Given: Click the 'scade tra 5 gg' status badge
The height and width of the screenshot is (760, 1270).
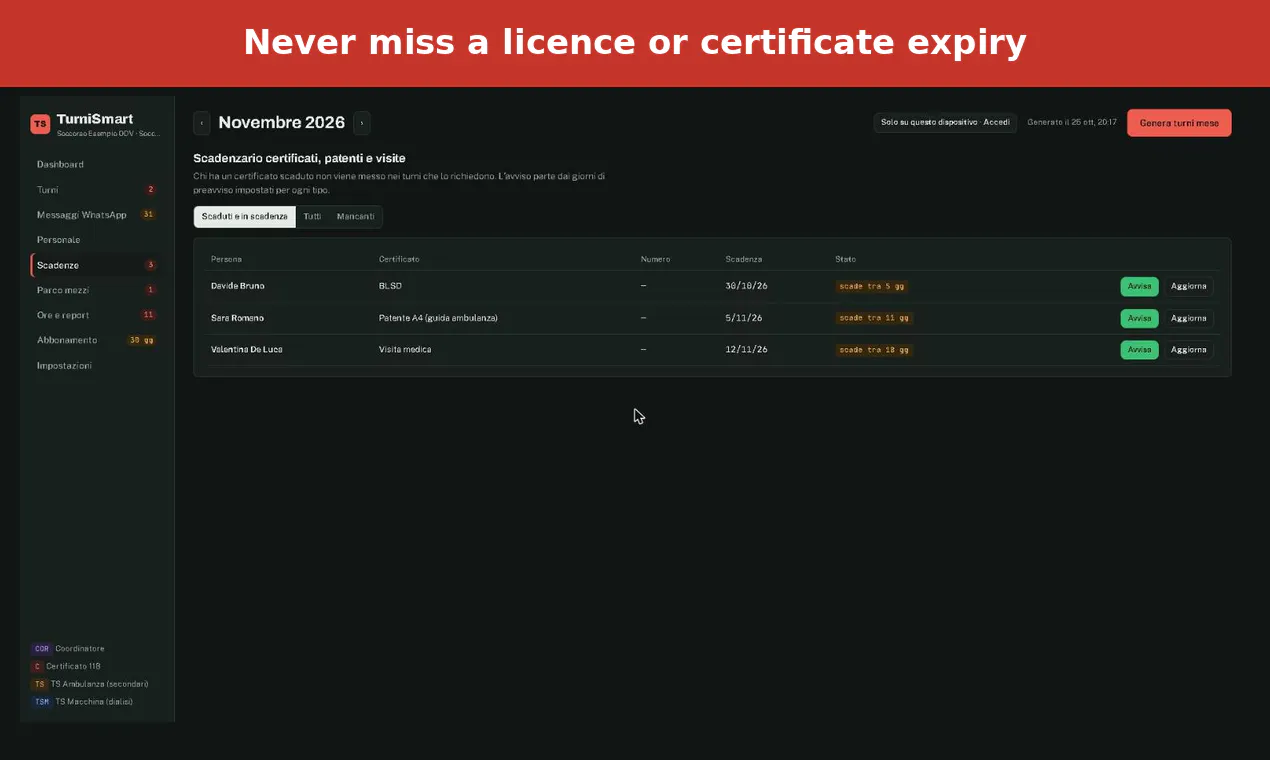Looking at the screenshot, I should pyautogui.click(x=872, y=286).
